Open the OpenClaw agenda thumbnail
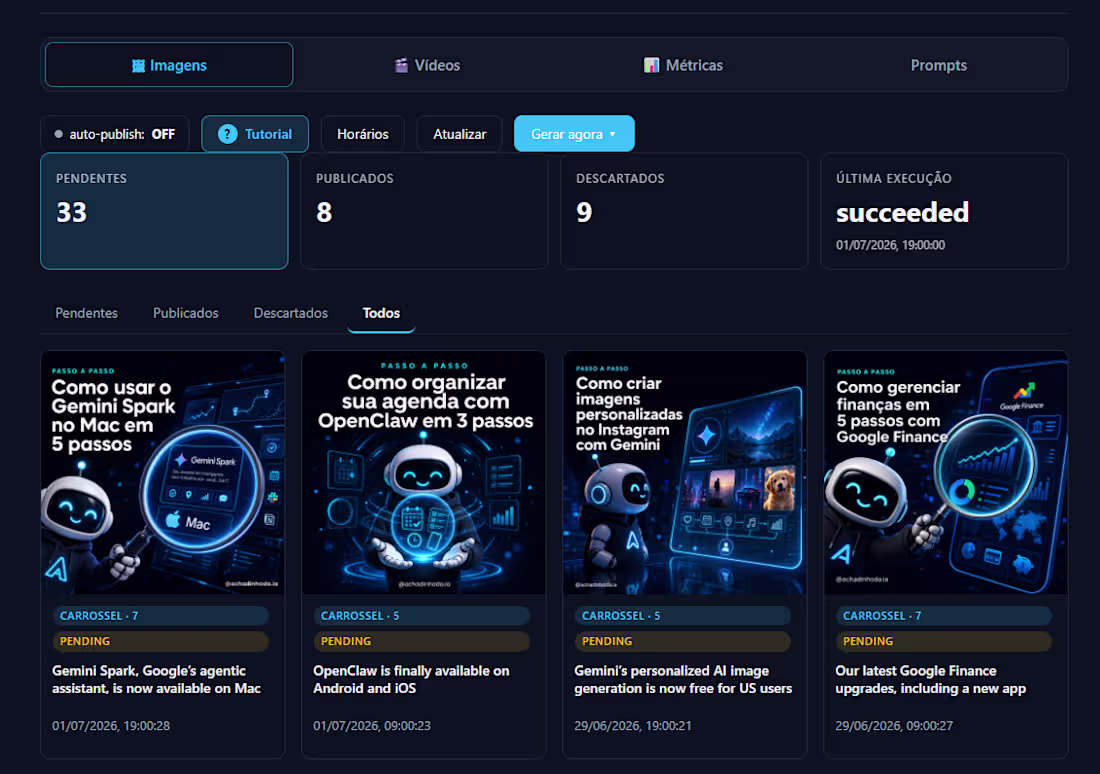 [x=424, y=472]
